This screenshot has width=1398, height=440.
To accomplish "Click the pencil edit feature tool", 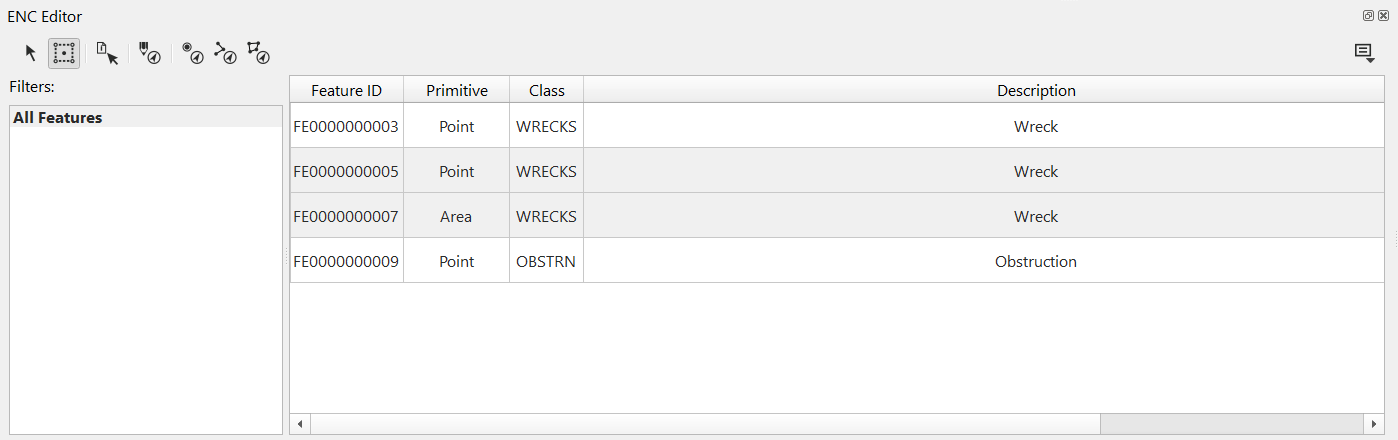I will pyautogui.click(x=149, y=53).
